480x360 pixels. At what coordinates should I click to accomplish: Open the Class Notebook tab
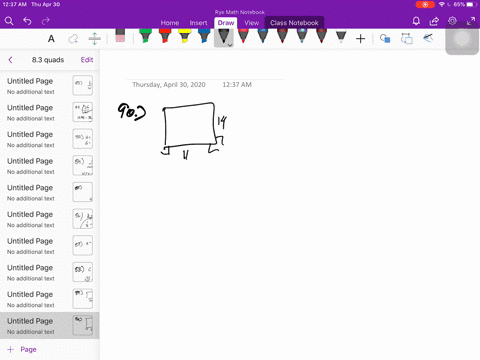tap(294, 23)
